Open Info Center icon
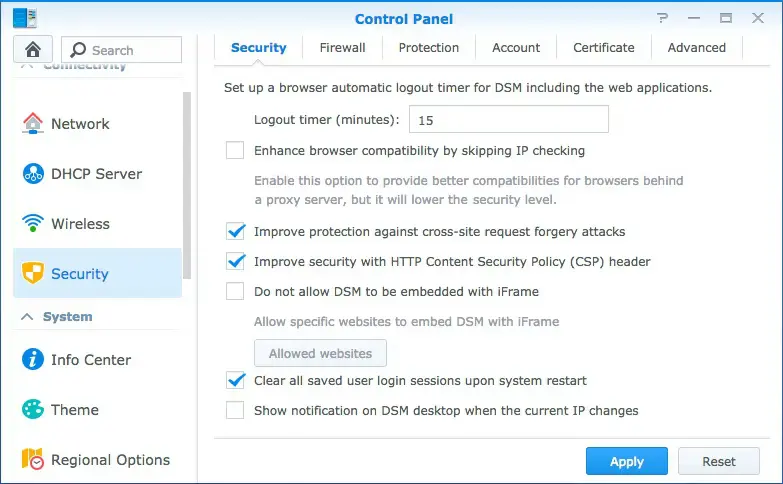The image size is (783, 484). (33, 360)
